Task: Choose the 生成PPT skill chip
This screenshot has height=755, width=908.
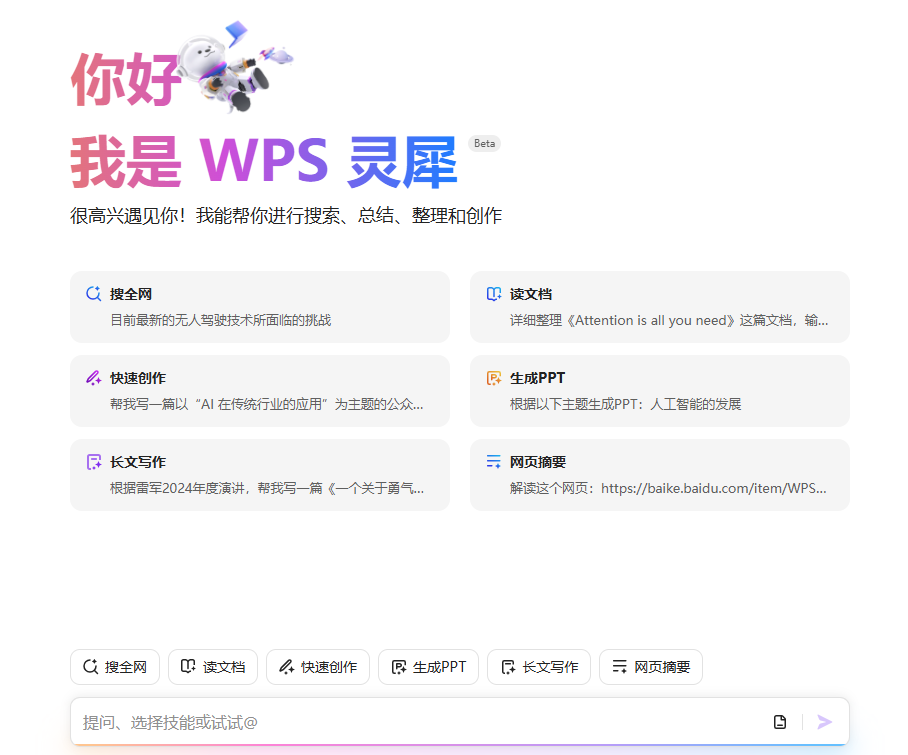Action: click(x=429, y=667)
